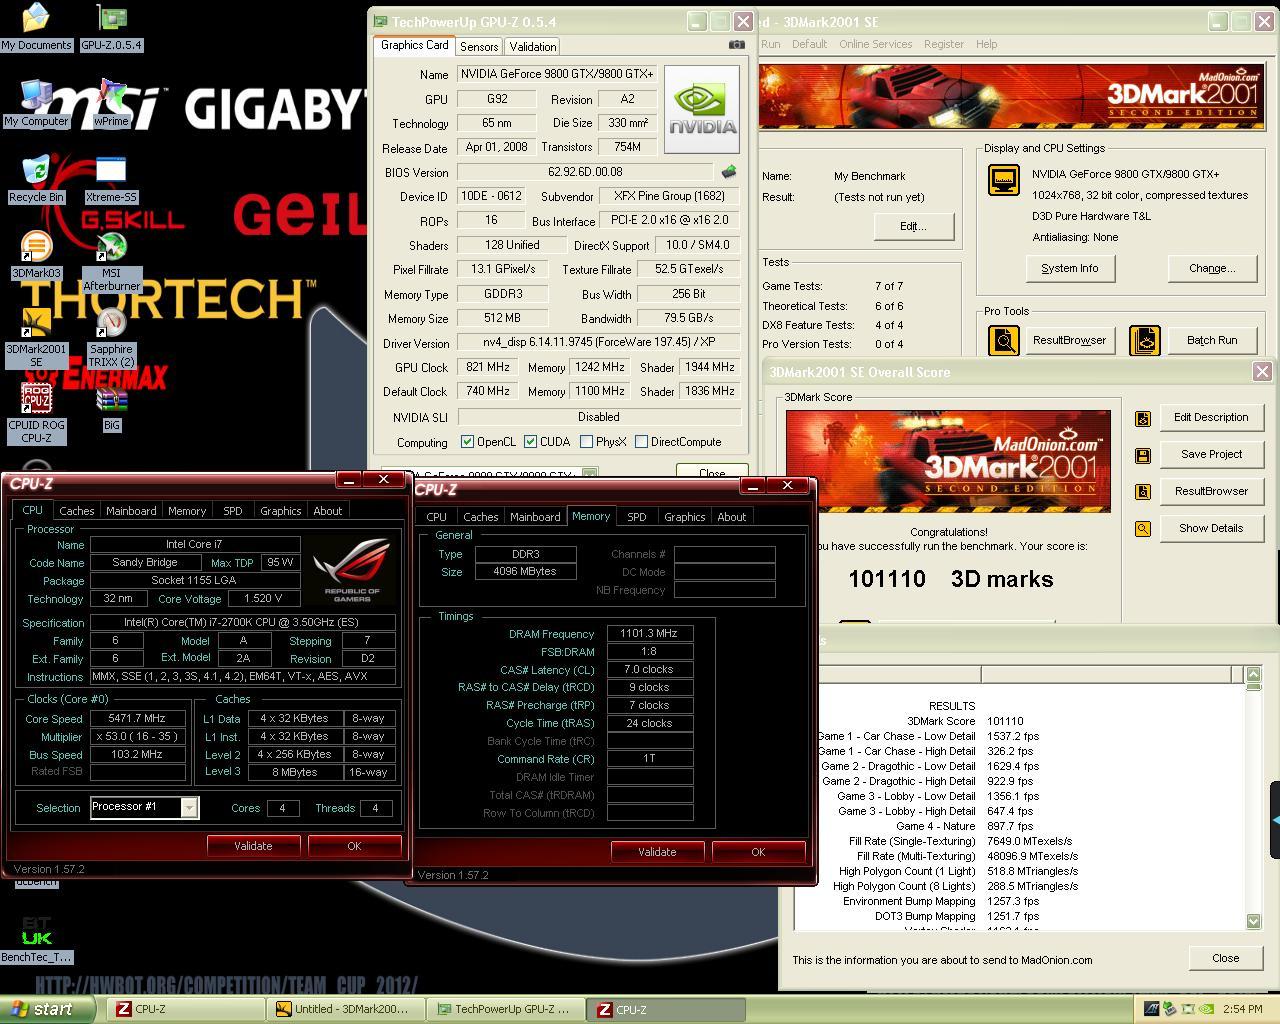Click the Edit Description icon

(x=1143, y=418)
